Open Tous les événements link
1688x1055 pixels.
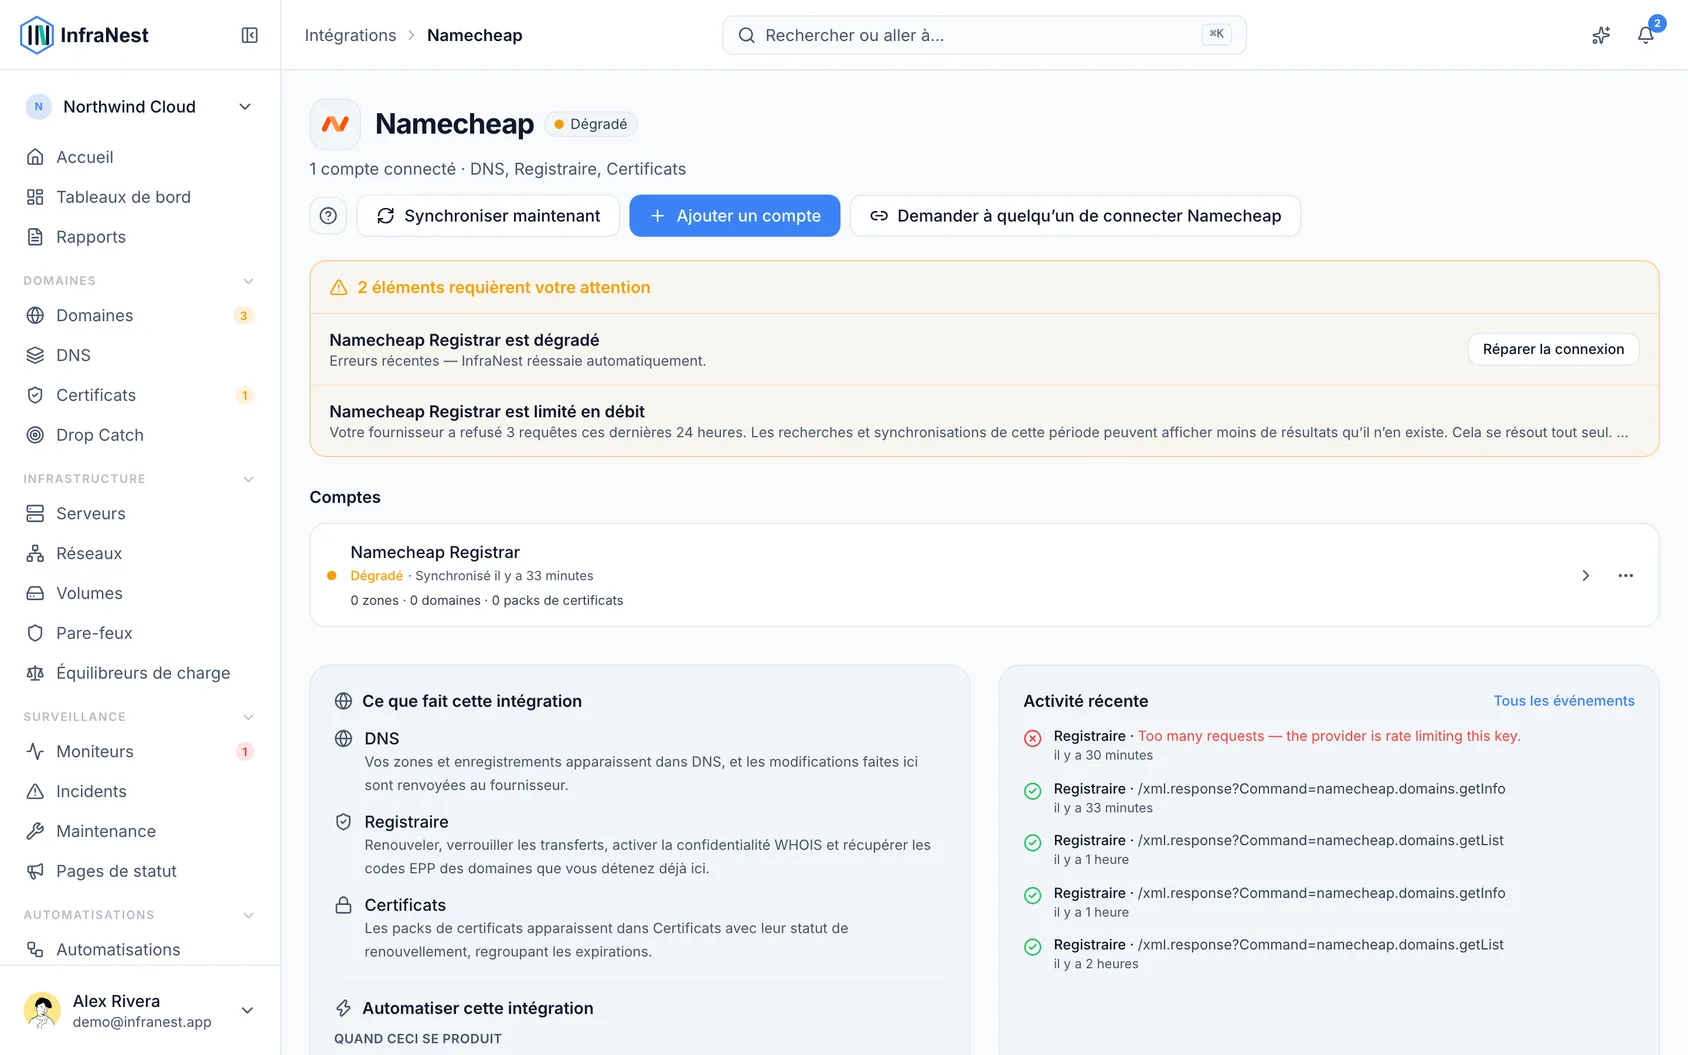[1564, 701]
